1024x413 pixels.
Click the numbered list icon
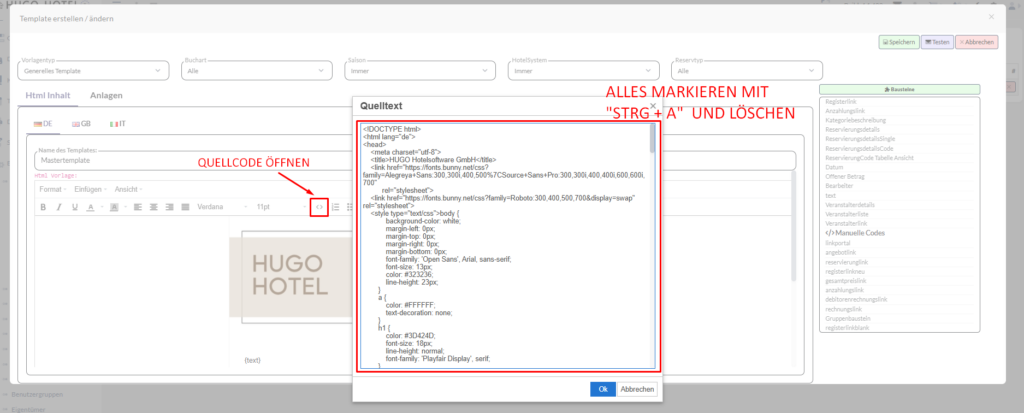click(336, 207)
